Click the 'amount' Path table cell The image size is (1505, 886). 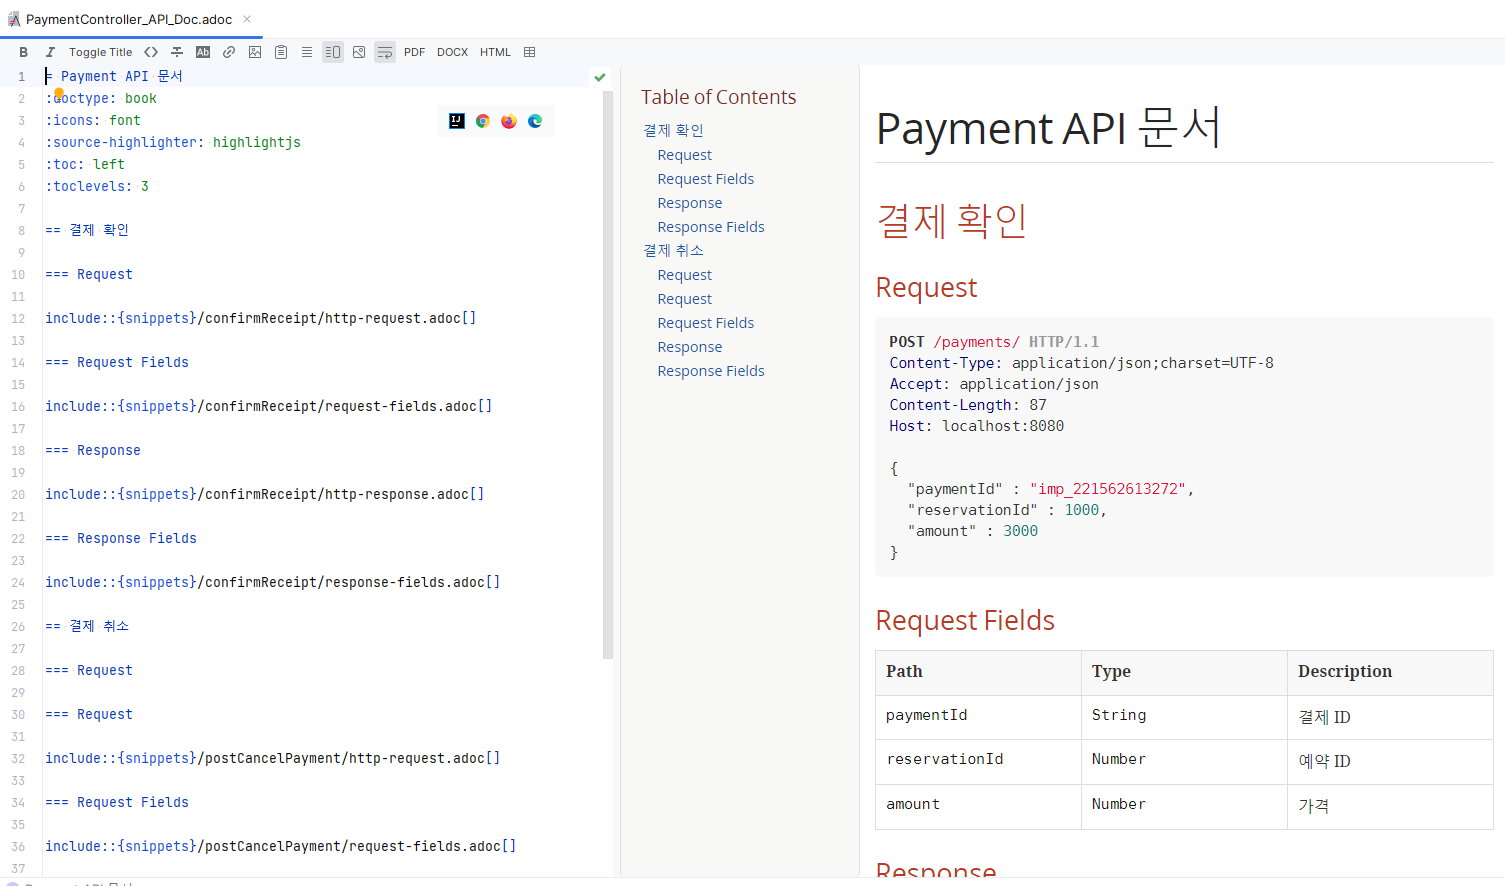pos(978,805)
